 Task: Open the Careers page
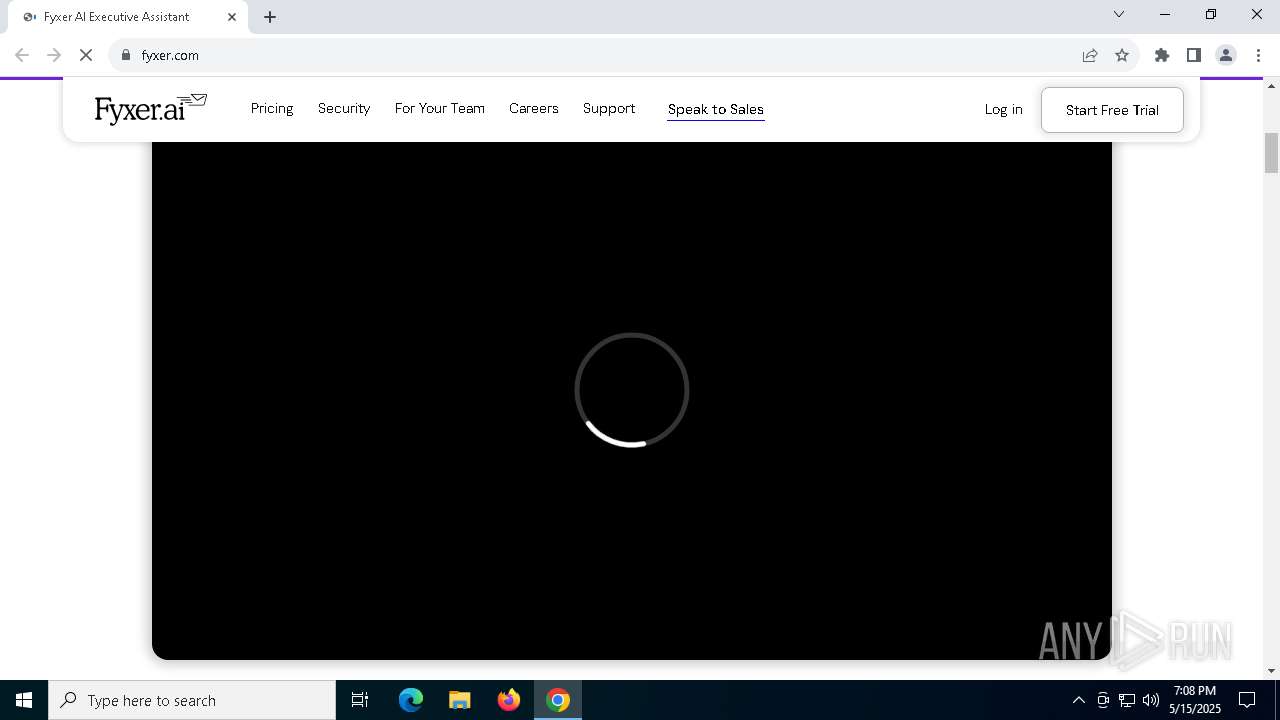pos(534,108)
